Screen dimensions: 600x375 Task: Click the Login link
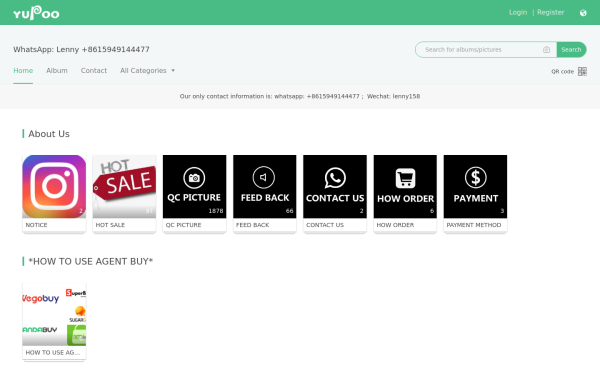click(x=518, y=12)
